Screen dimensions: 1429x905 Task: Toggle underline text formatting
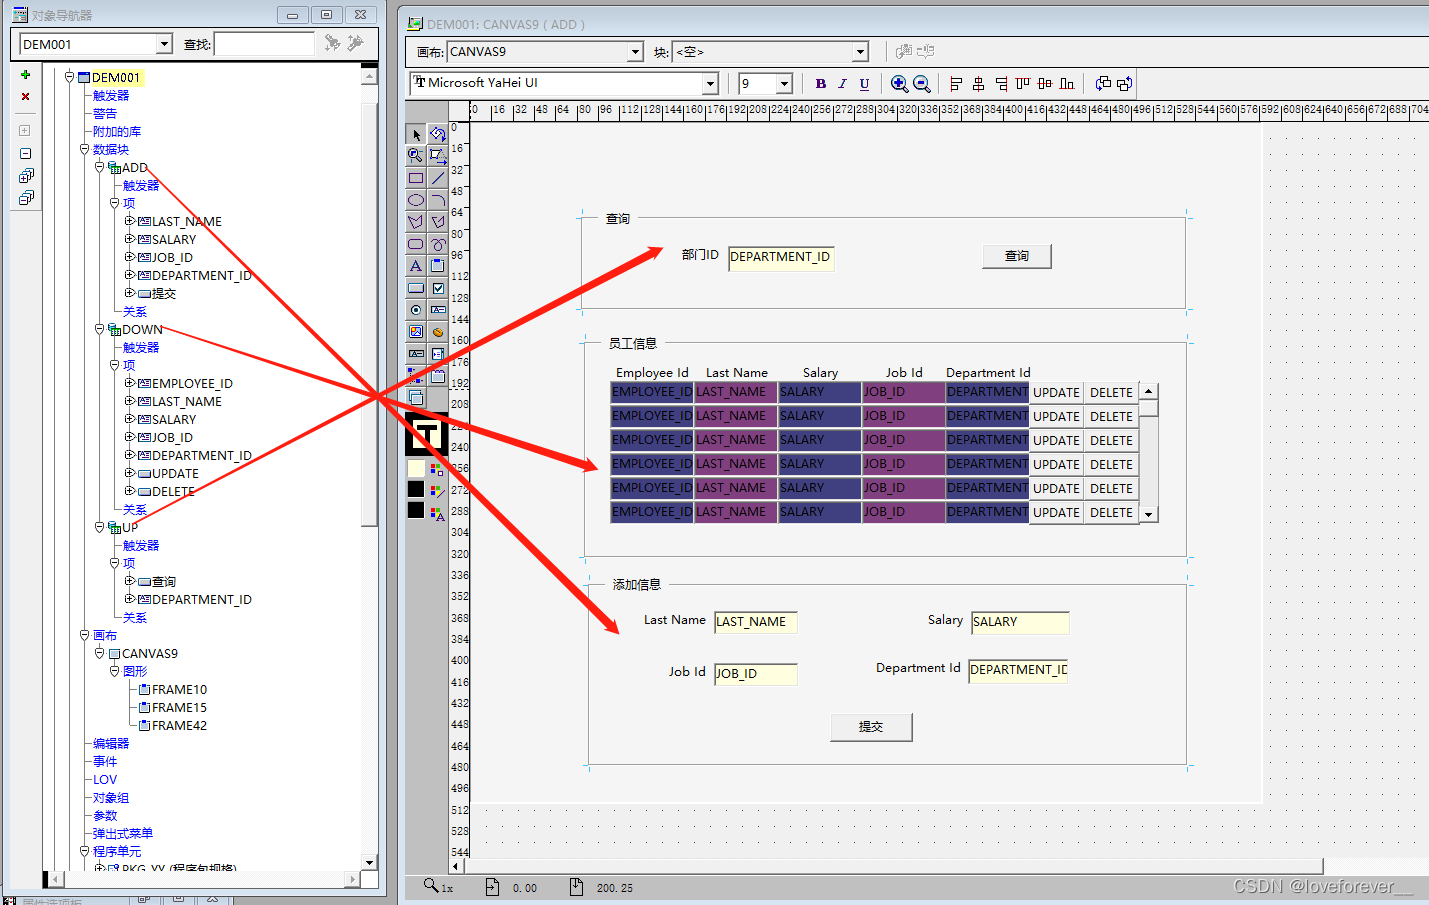click(x=864, y=84)
